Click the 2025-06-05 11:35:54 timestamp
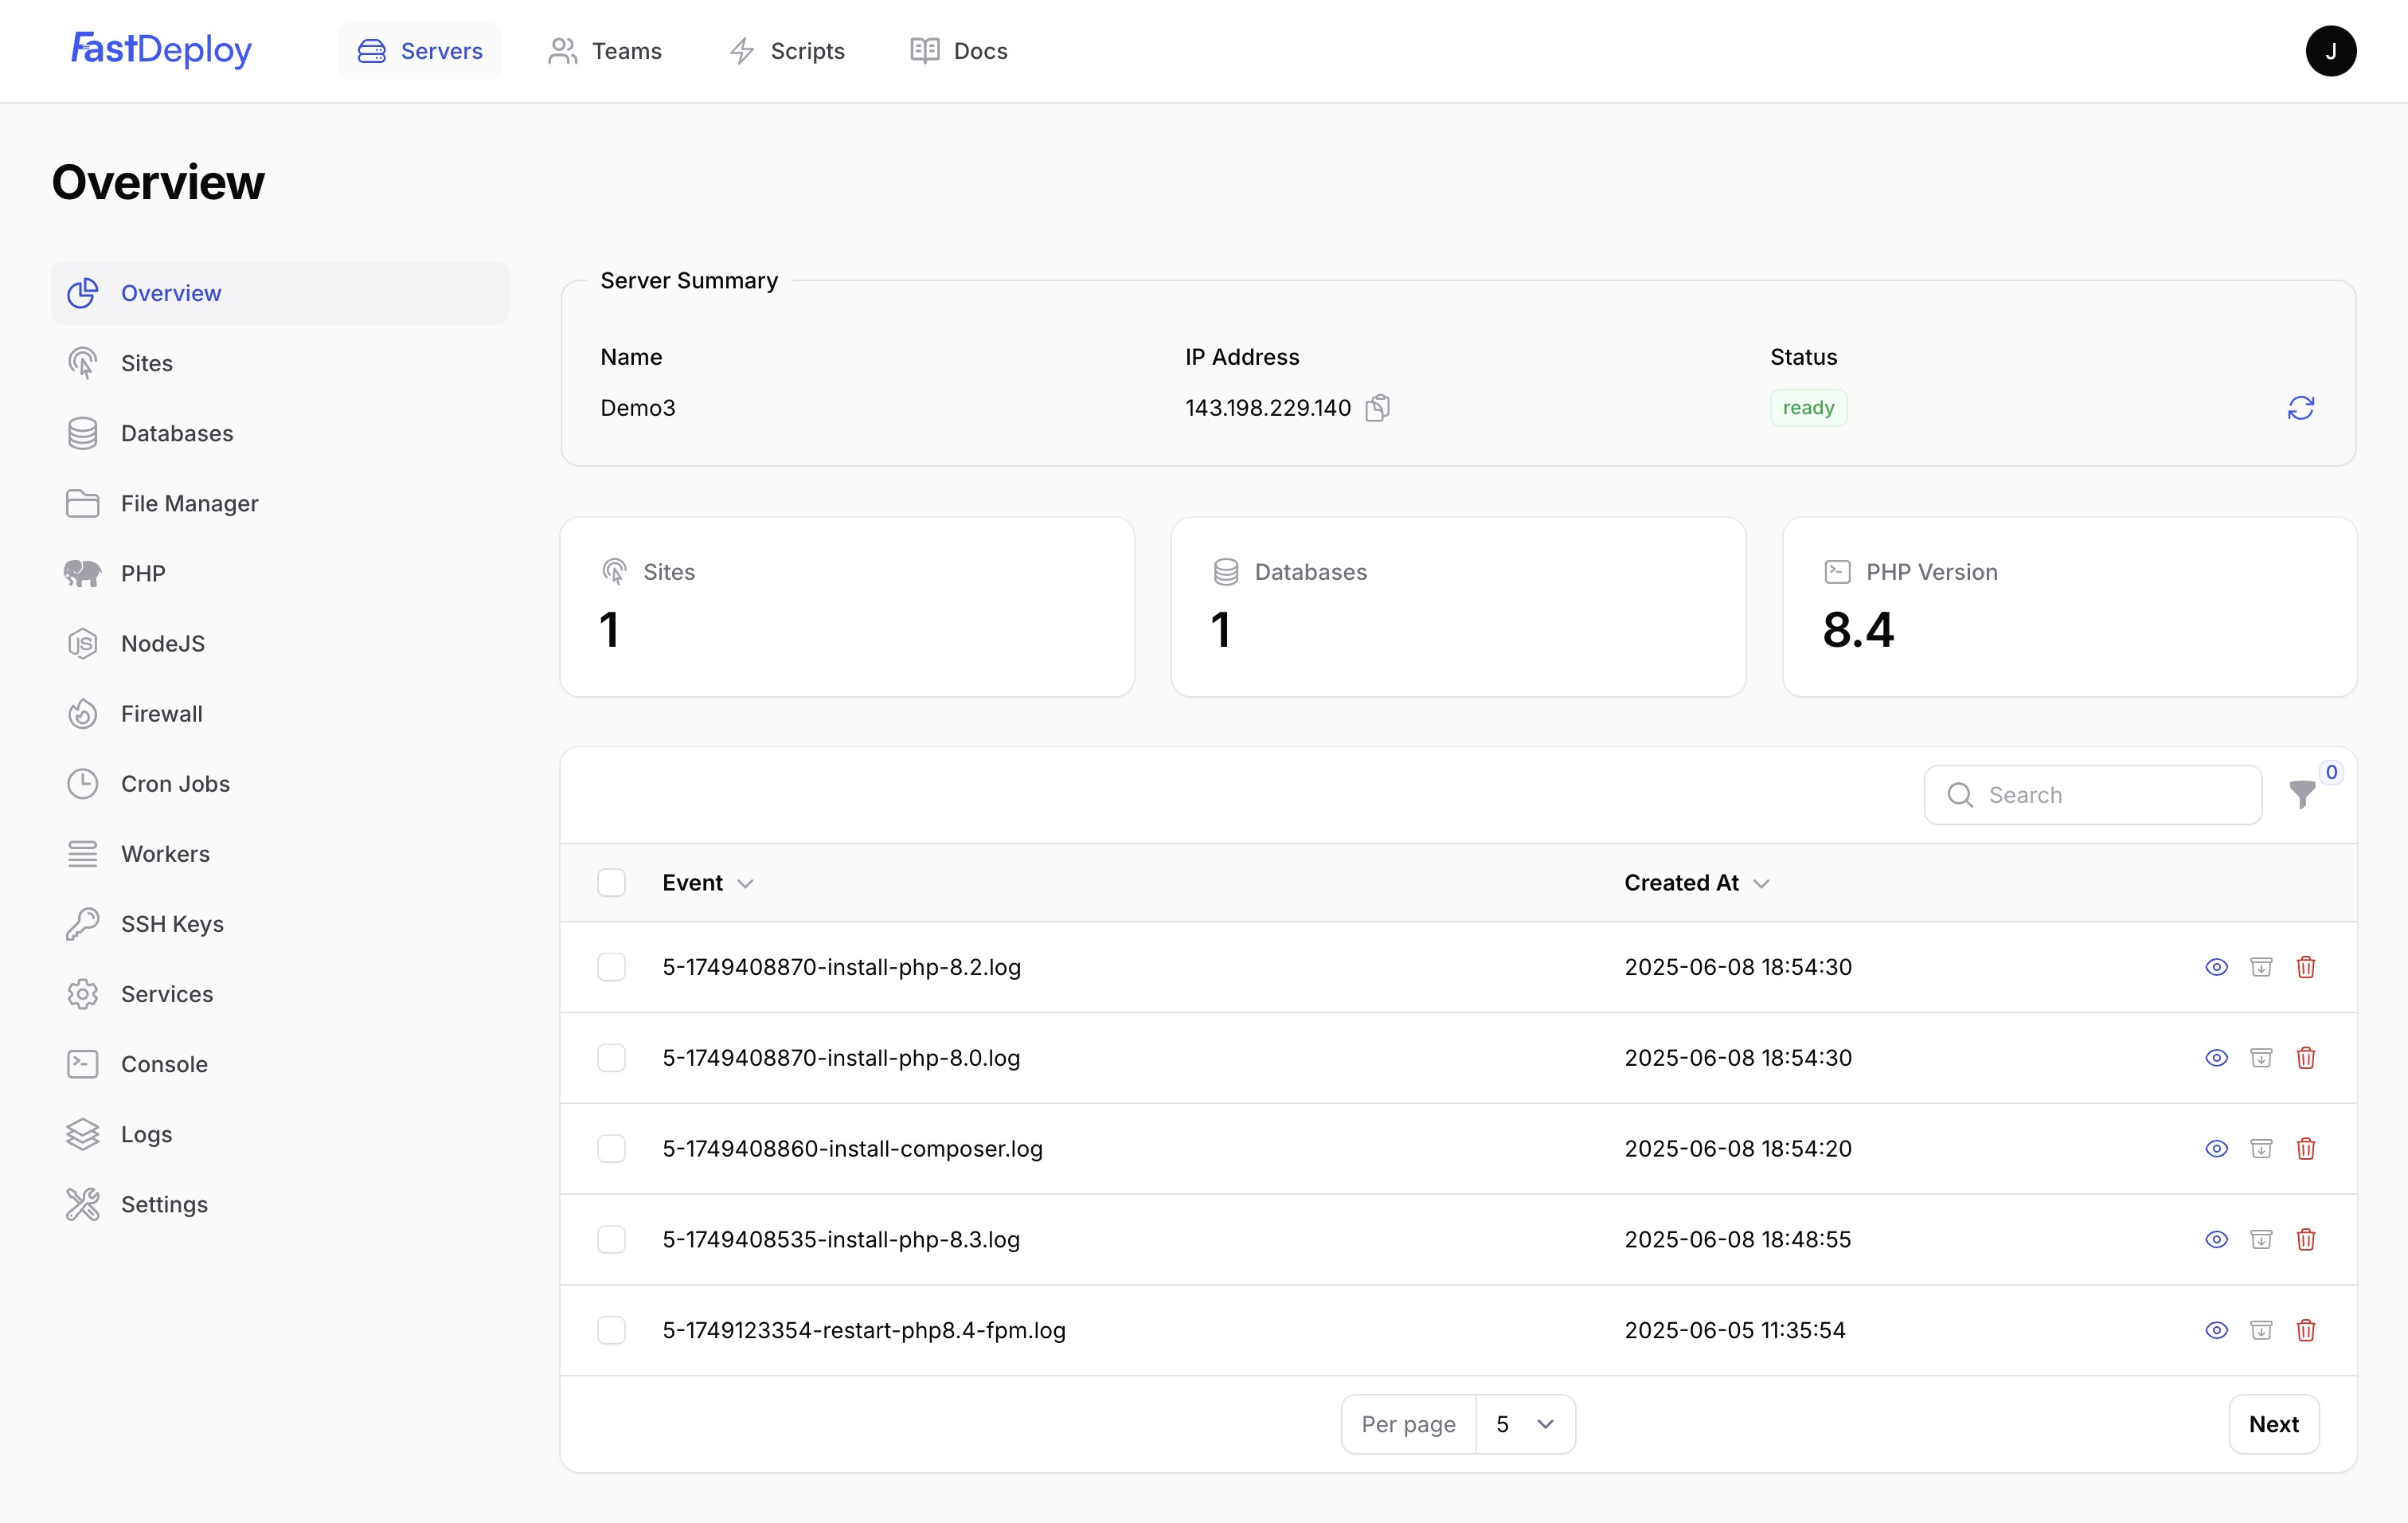 pyautogui.click(x=1735, y=1330)
